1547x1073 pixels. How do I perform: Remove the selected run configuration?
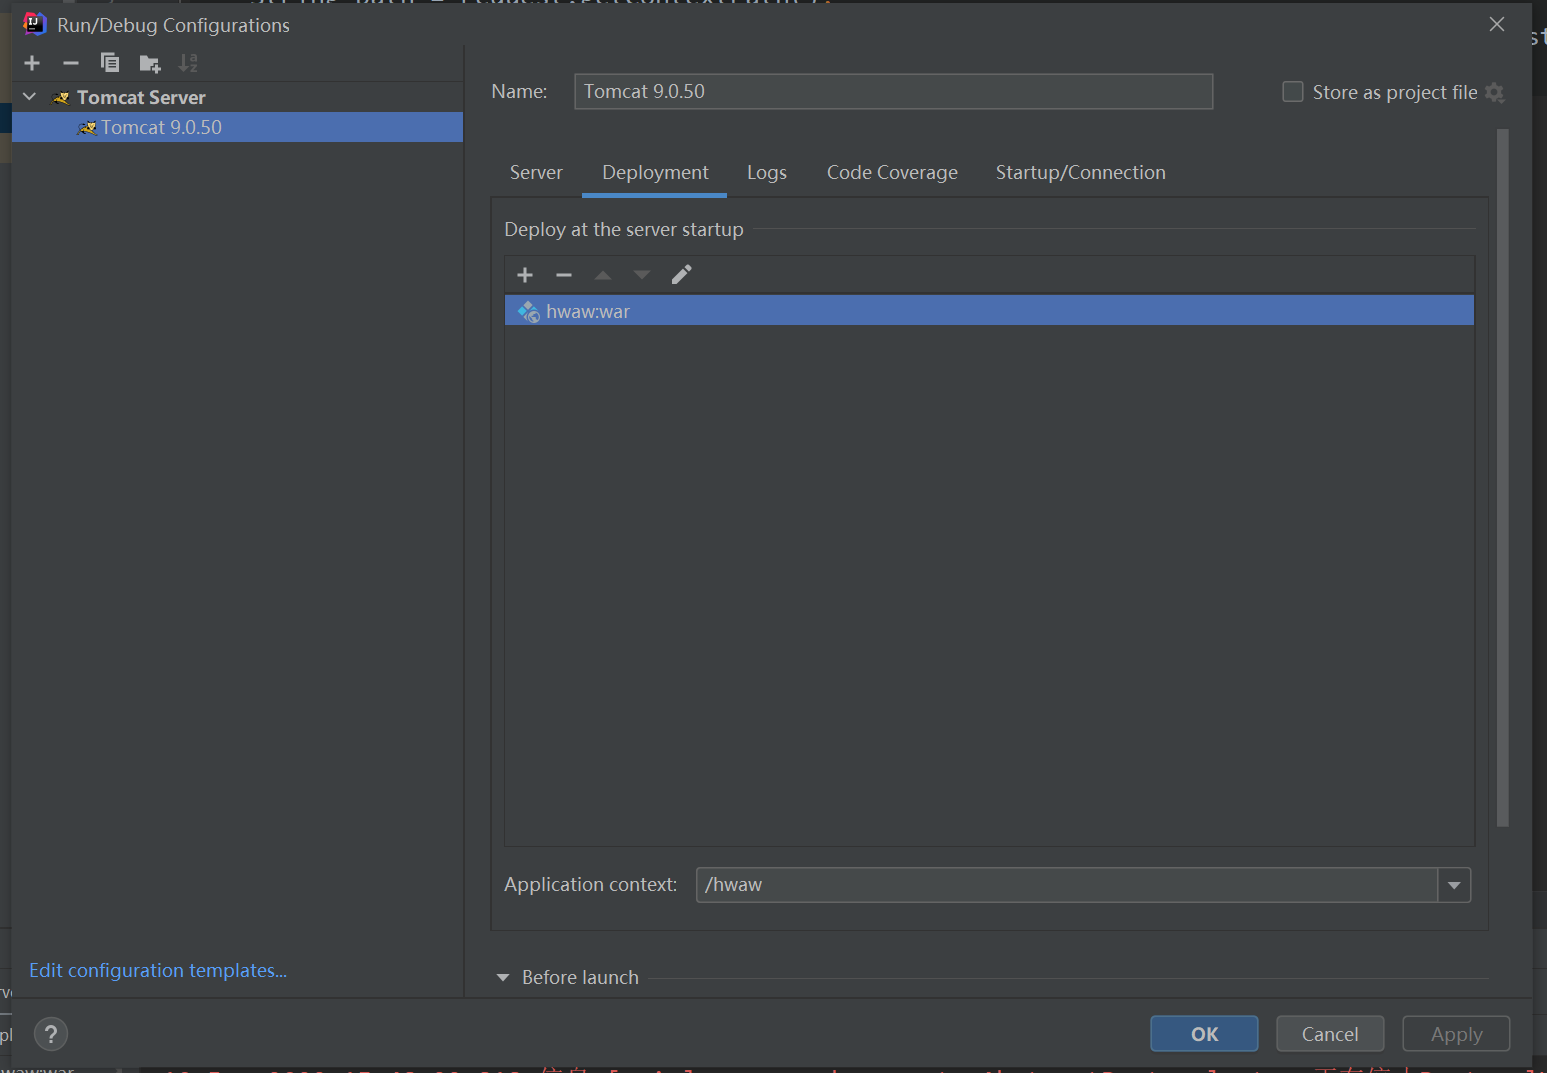pyautogui.click(x=70, y=63)
